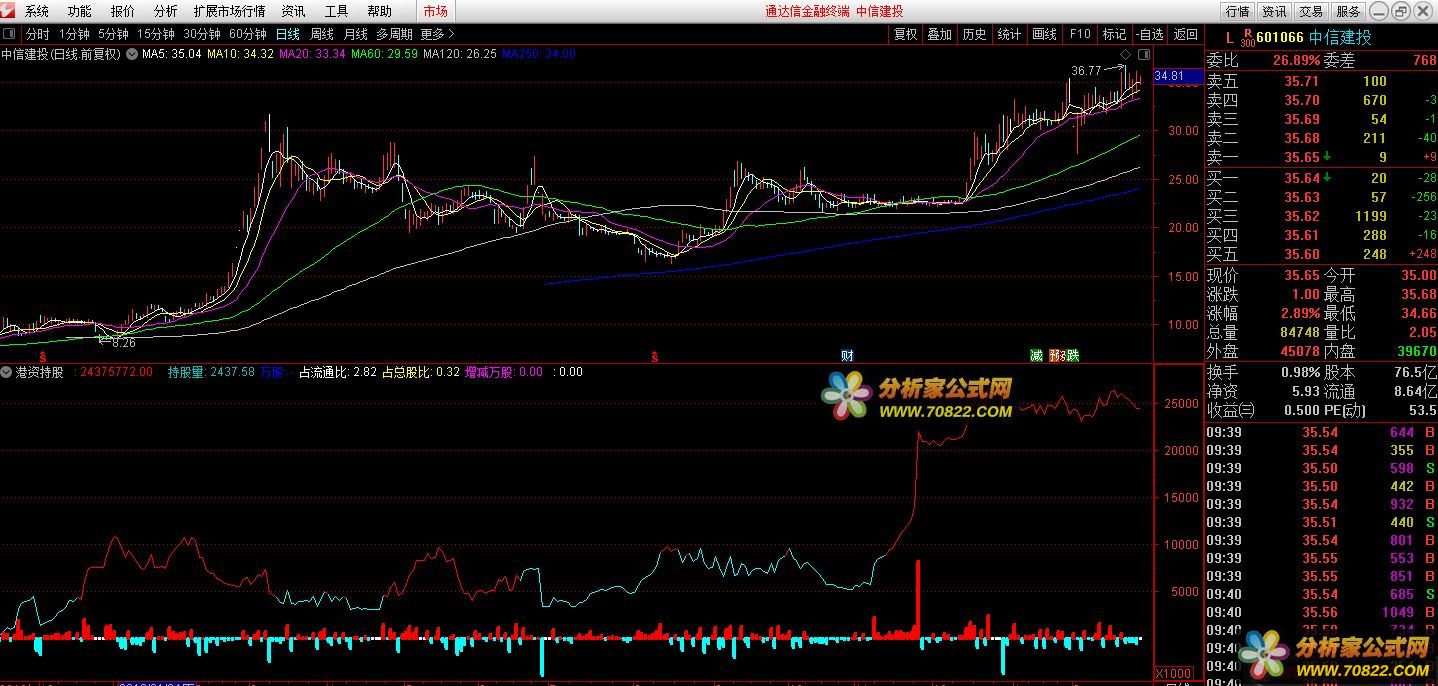Click the L tag beside stock code
The width and height of the screenshot is (1438, 686).
[1229, 38]
